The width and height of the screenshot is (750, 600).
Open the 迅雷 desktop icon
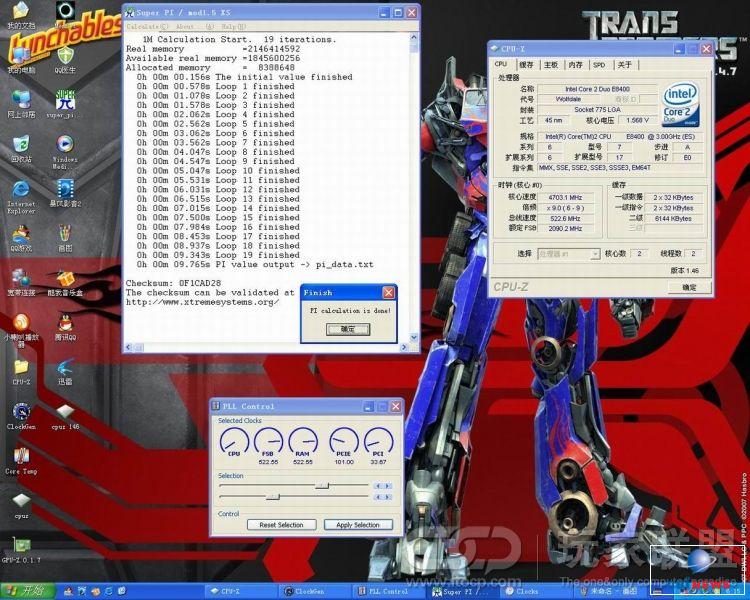point(65,372)
